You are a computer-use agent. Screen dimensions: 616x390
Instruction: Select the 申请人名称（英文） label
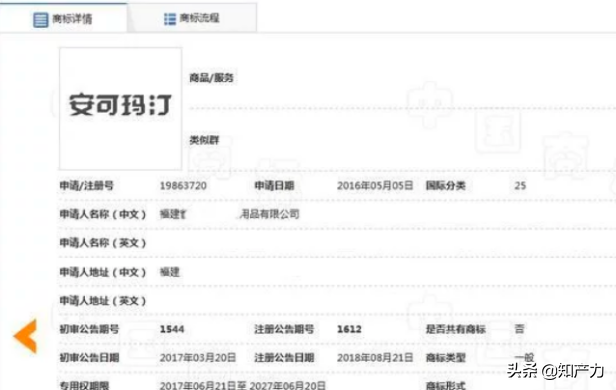point(103,243)
